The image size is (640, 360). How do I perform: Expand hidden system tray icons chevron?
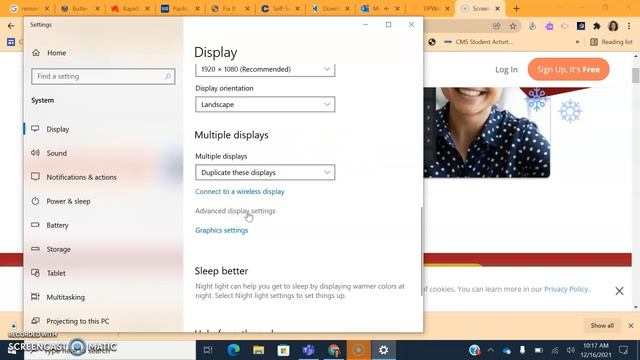coord(491,350)
